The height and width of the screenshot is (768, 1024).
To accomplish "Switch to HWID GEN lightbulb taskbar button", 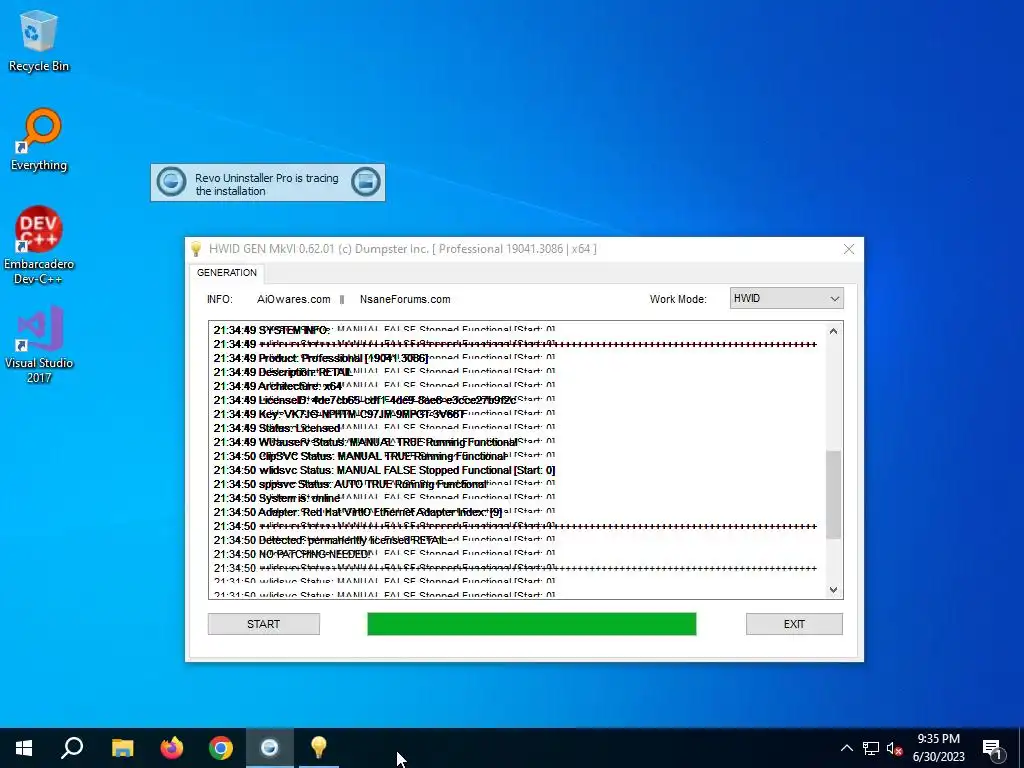I will click(x=319, y=748).
